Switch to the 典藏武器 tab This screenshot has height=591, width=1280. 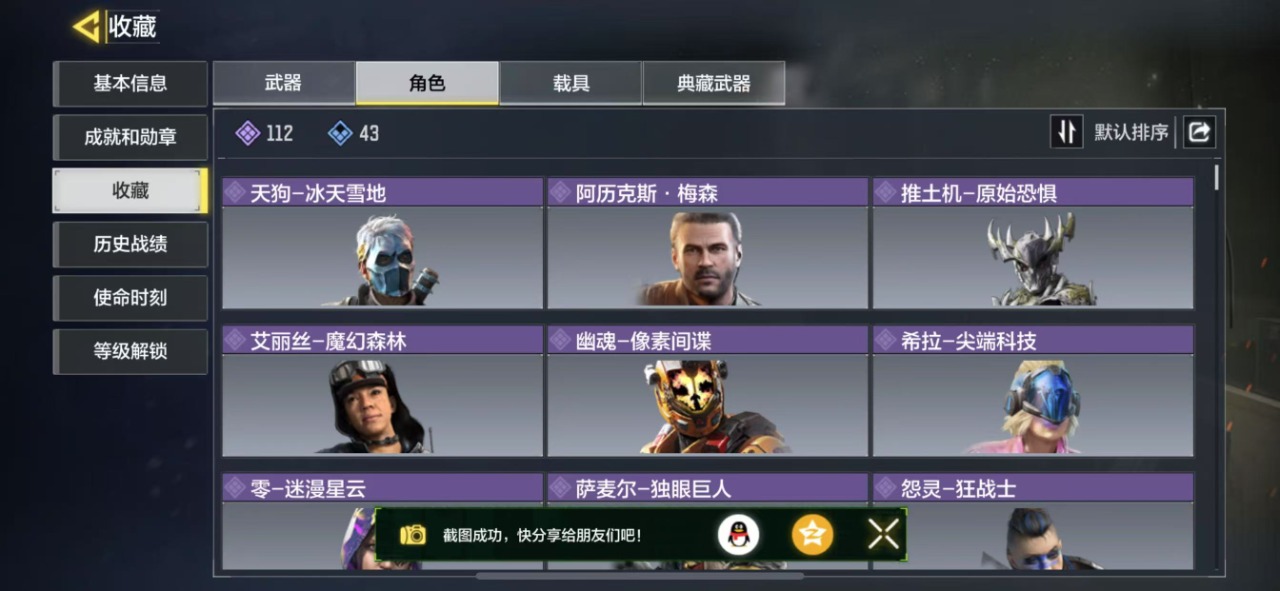coord(714,83)
